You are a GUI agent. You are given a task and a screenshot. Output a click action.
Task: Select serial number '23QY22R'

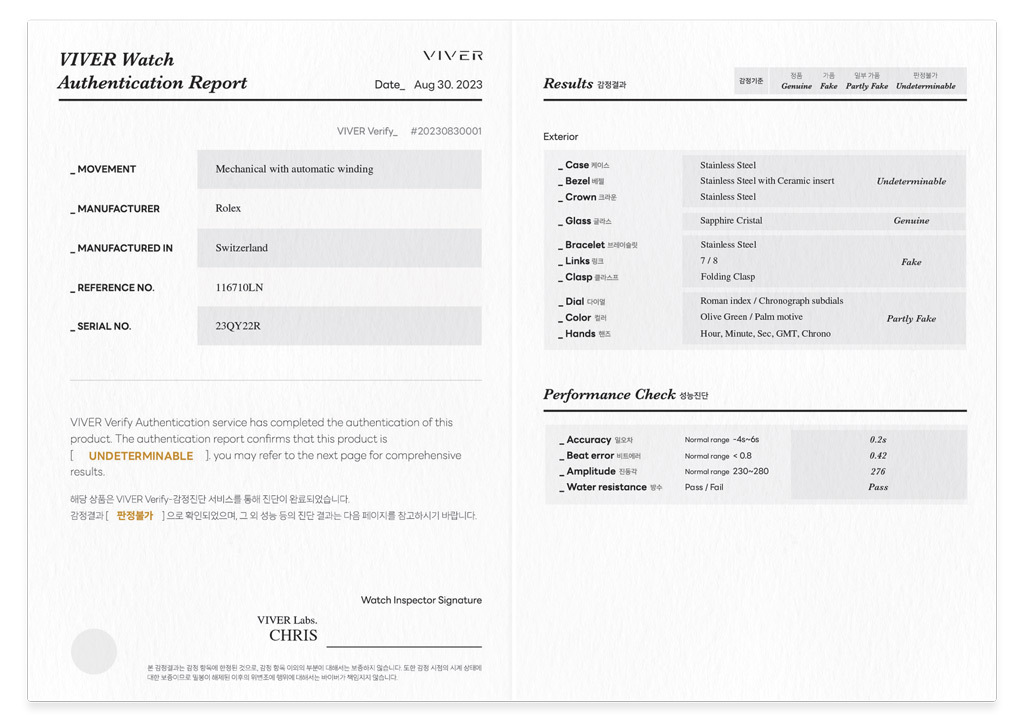(x=238, y=326)
